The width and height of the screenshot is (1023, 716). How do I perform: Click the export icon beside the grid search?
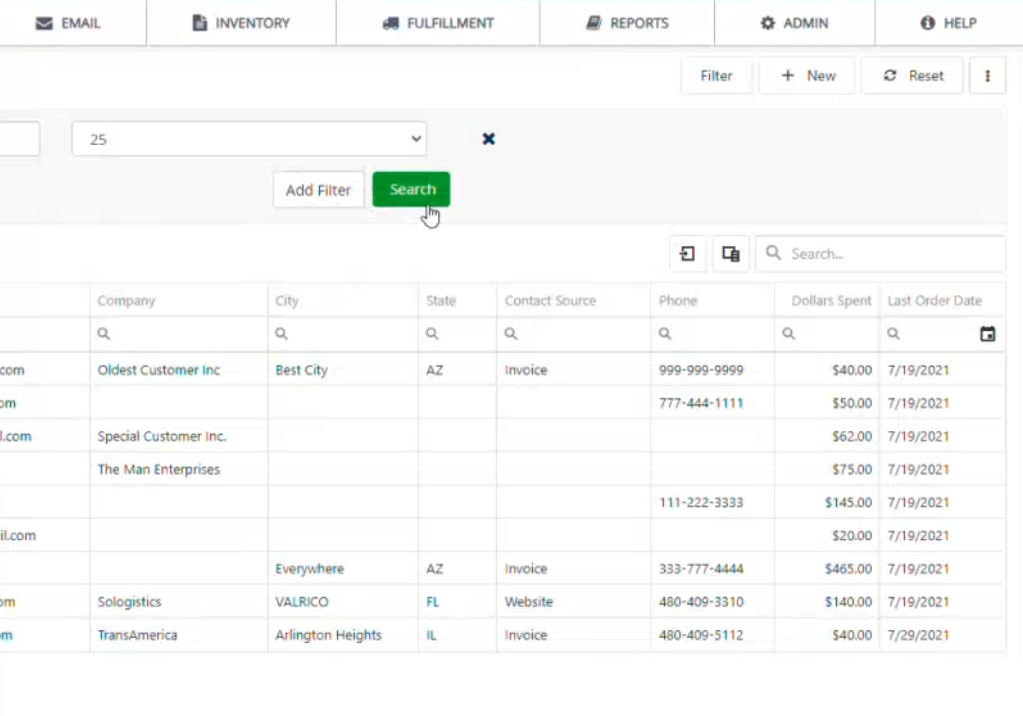688,254
